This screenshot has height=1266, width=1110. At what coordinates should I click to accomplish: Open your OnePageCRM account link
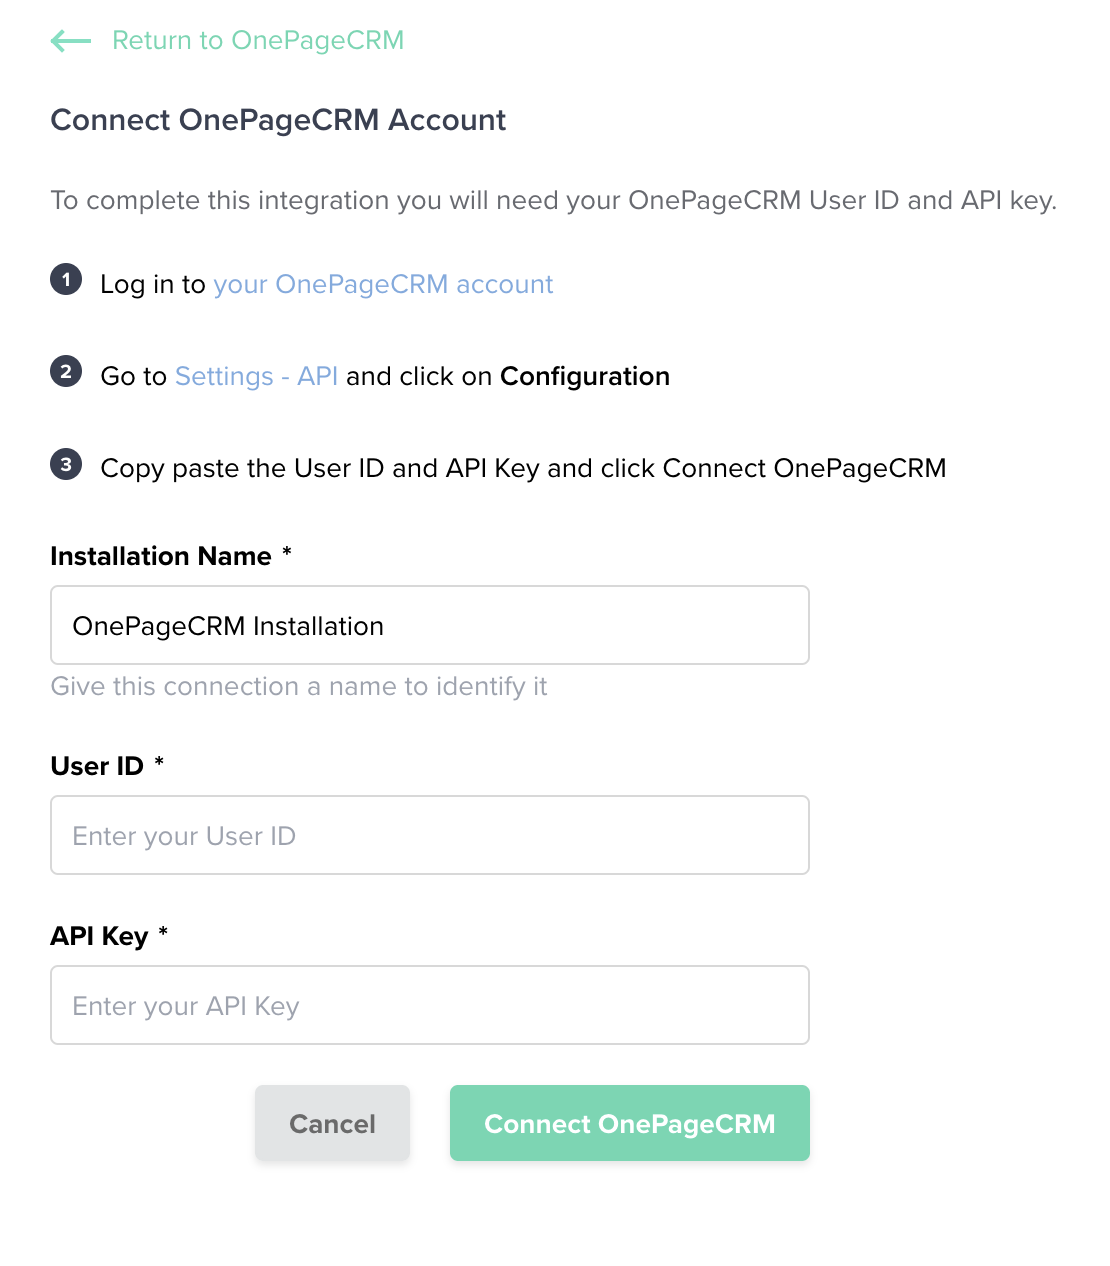383,284
